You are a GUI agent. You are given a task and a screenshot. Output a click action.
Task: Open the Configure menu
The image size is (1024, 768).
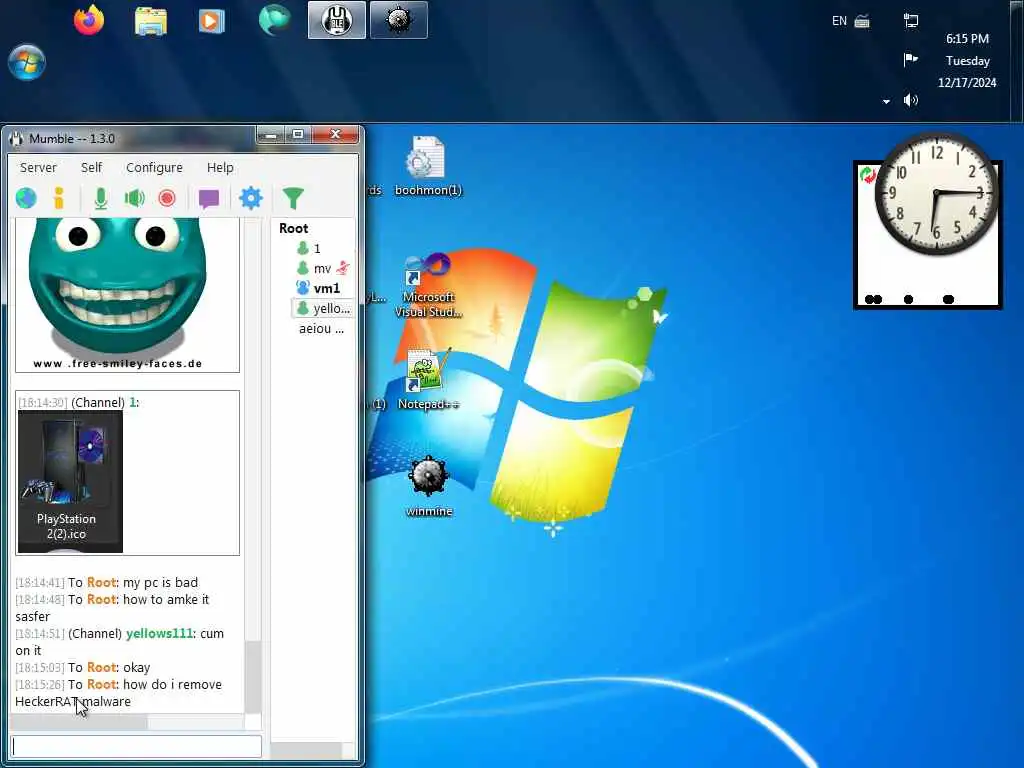pos(154,167)
